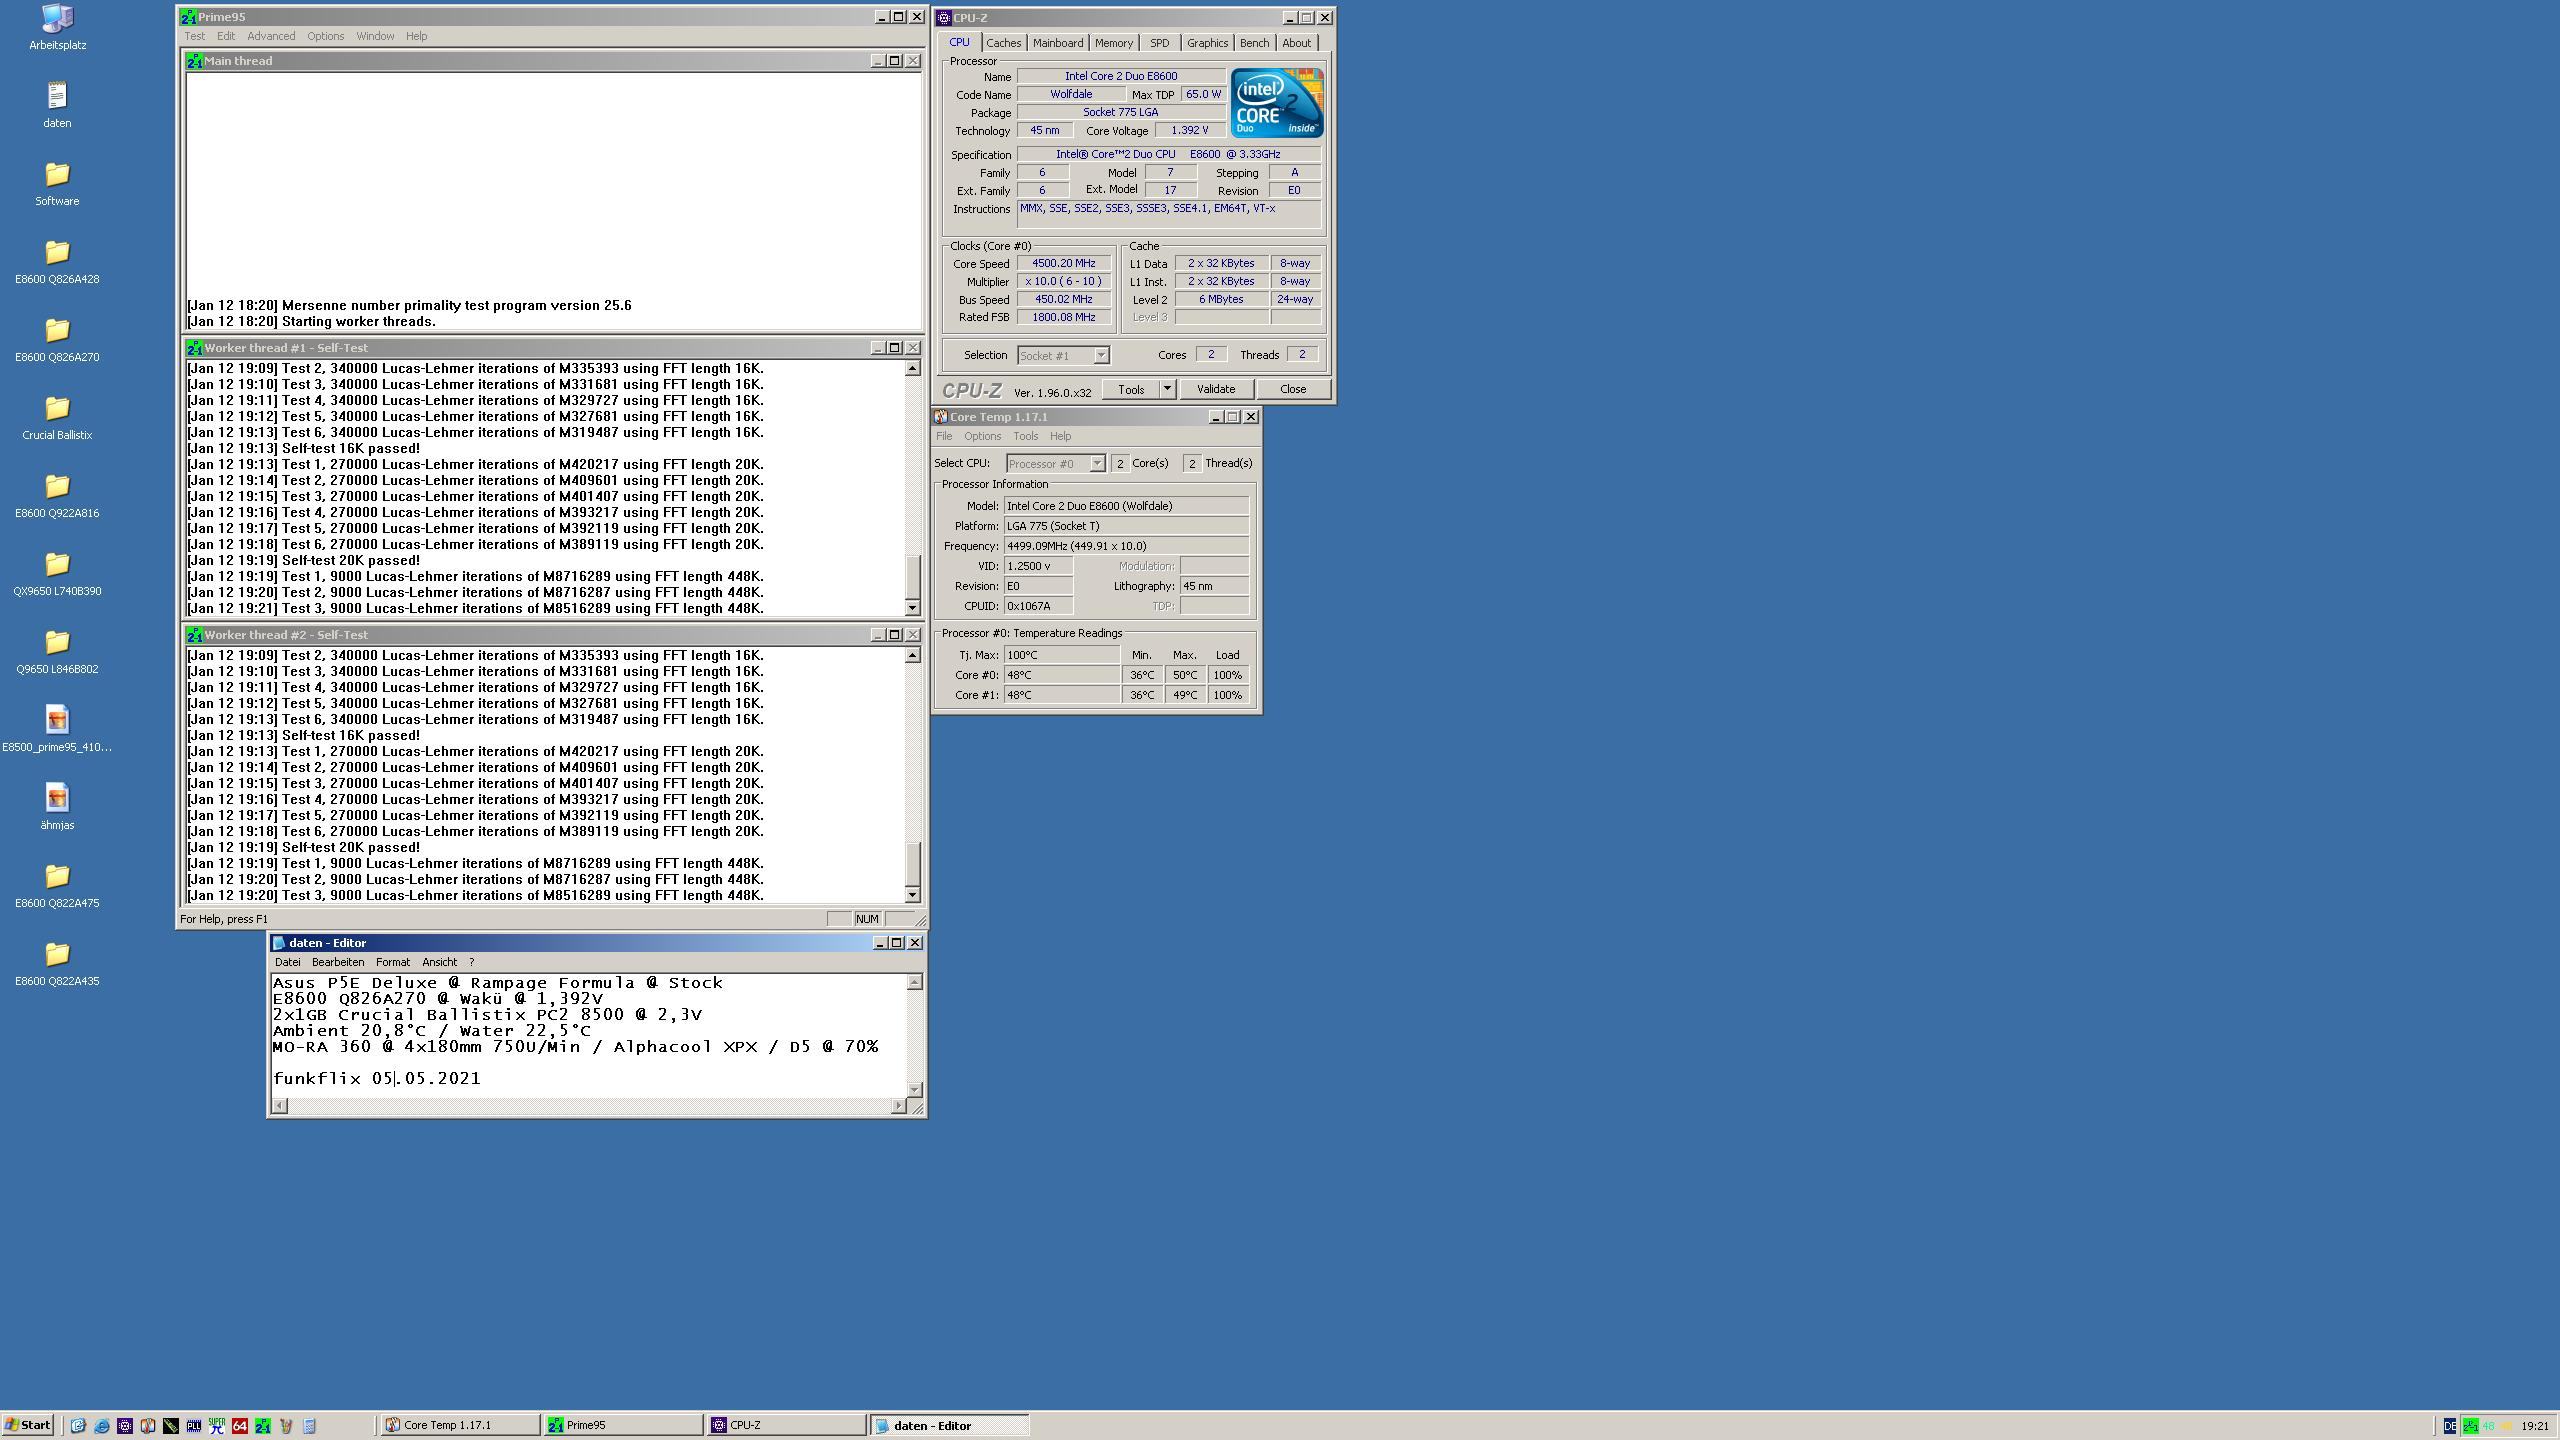Click into the daten Editor text area
This screenshot has height=1440, width=2560.
click(588, 1035)
